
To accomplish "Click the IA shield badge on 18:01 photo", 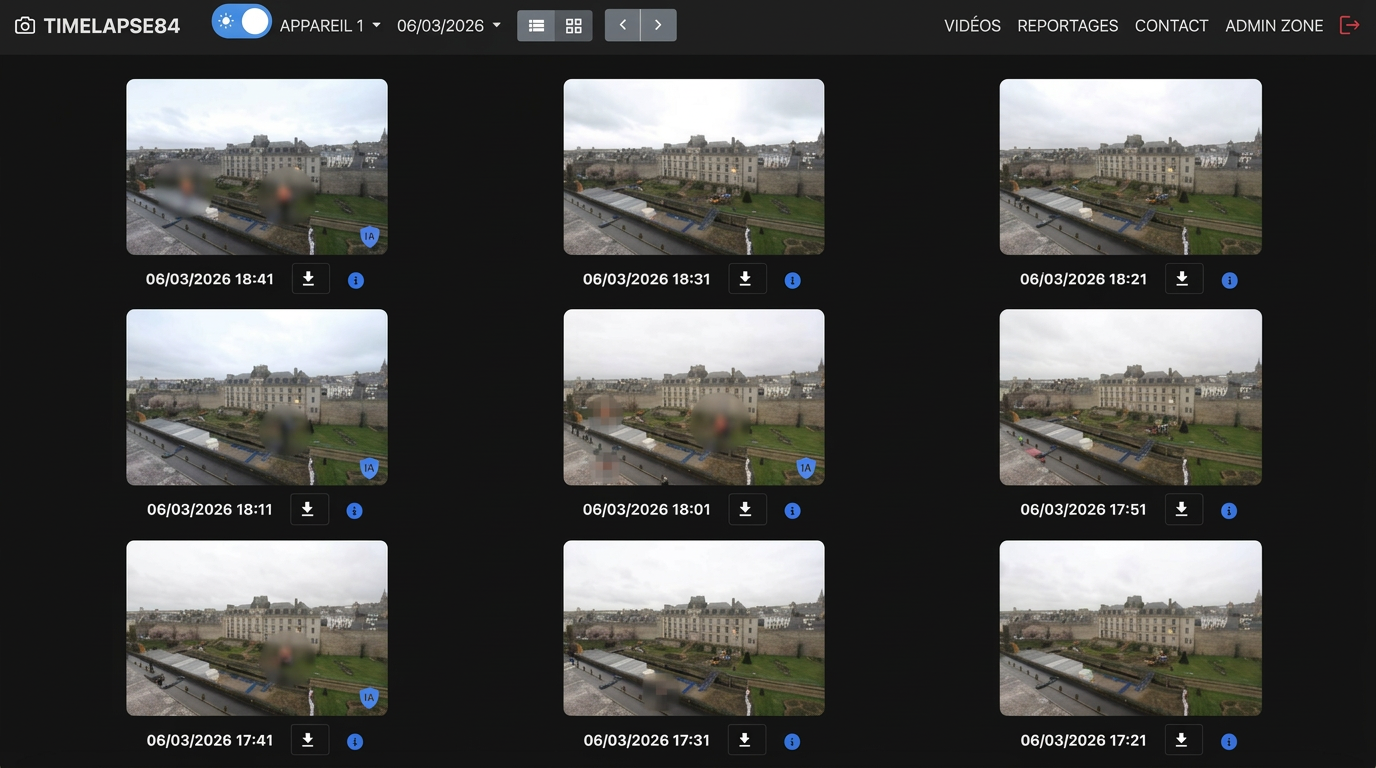I will [x=806, y=468].
